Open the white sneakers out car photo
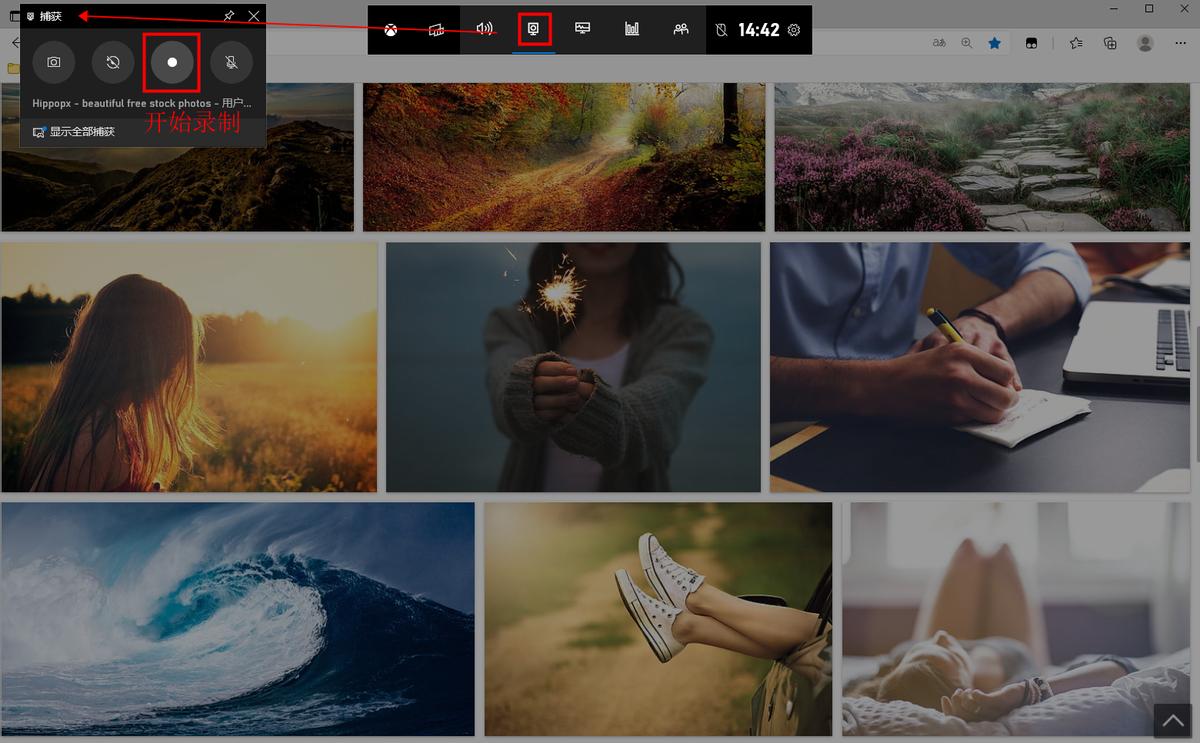 click(x=658, y=619)
